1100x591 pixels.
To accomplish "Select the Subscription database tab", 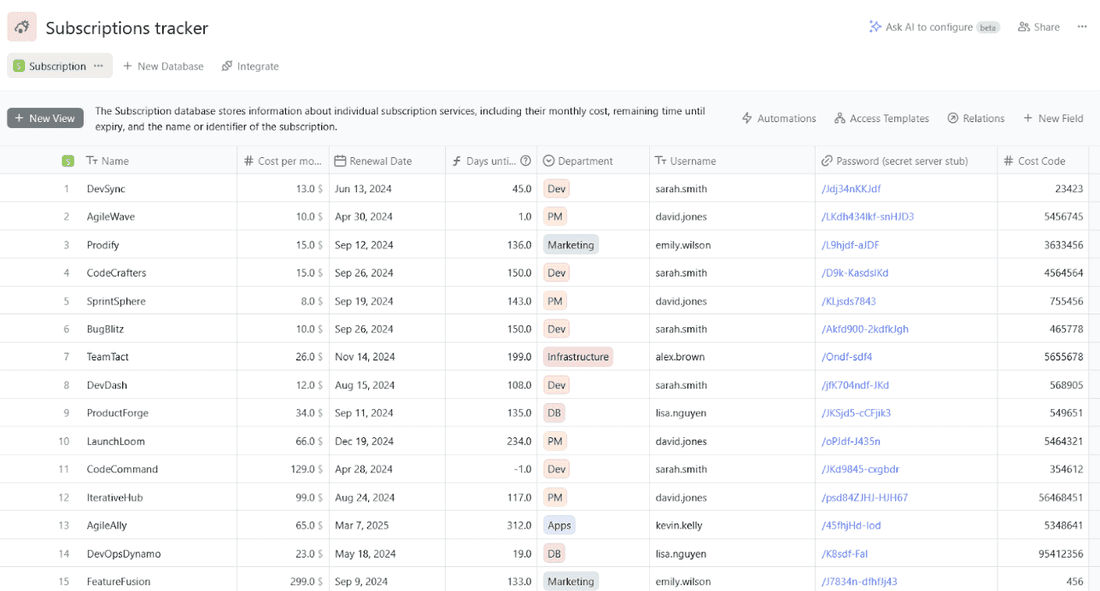I will pyautogui.click(x=56, y=66).
